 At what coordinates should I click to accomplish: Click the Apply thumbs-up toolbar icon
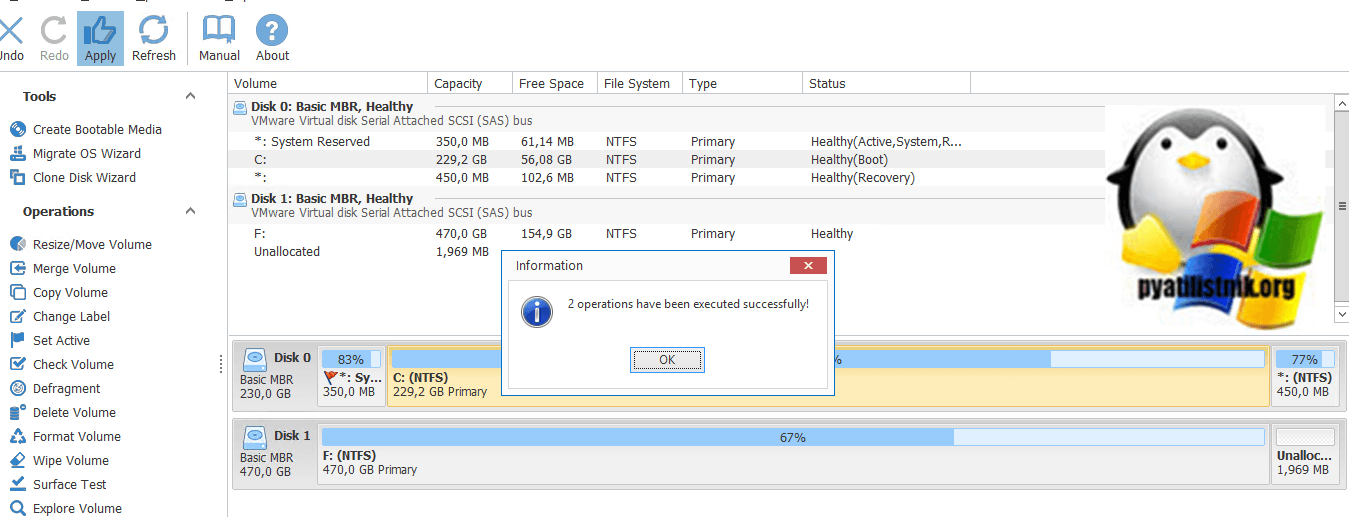point(100,31)
